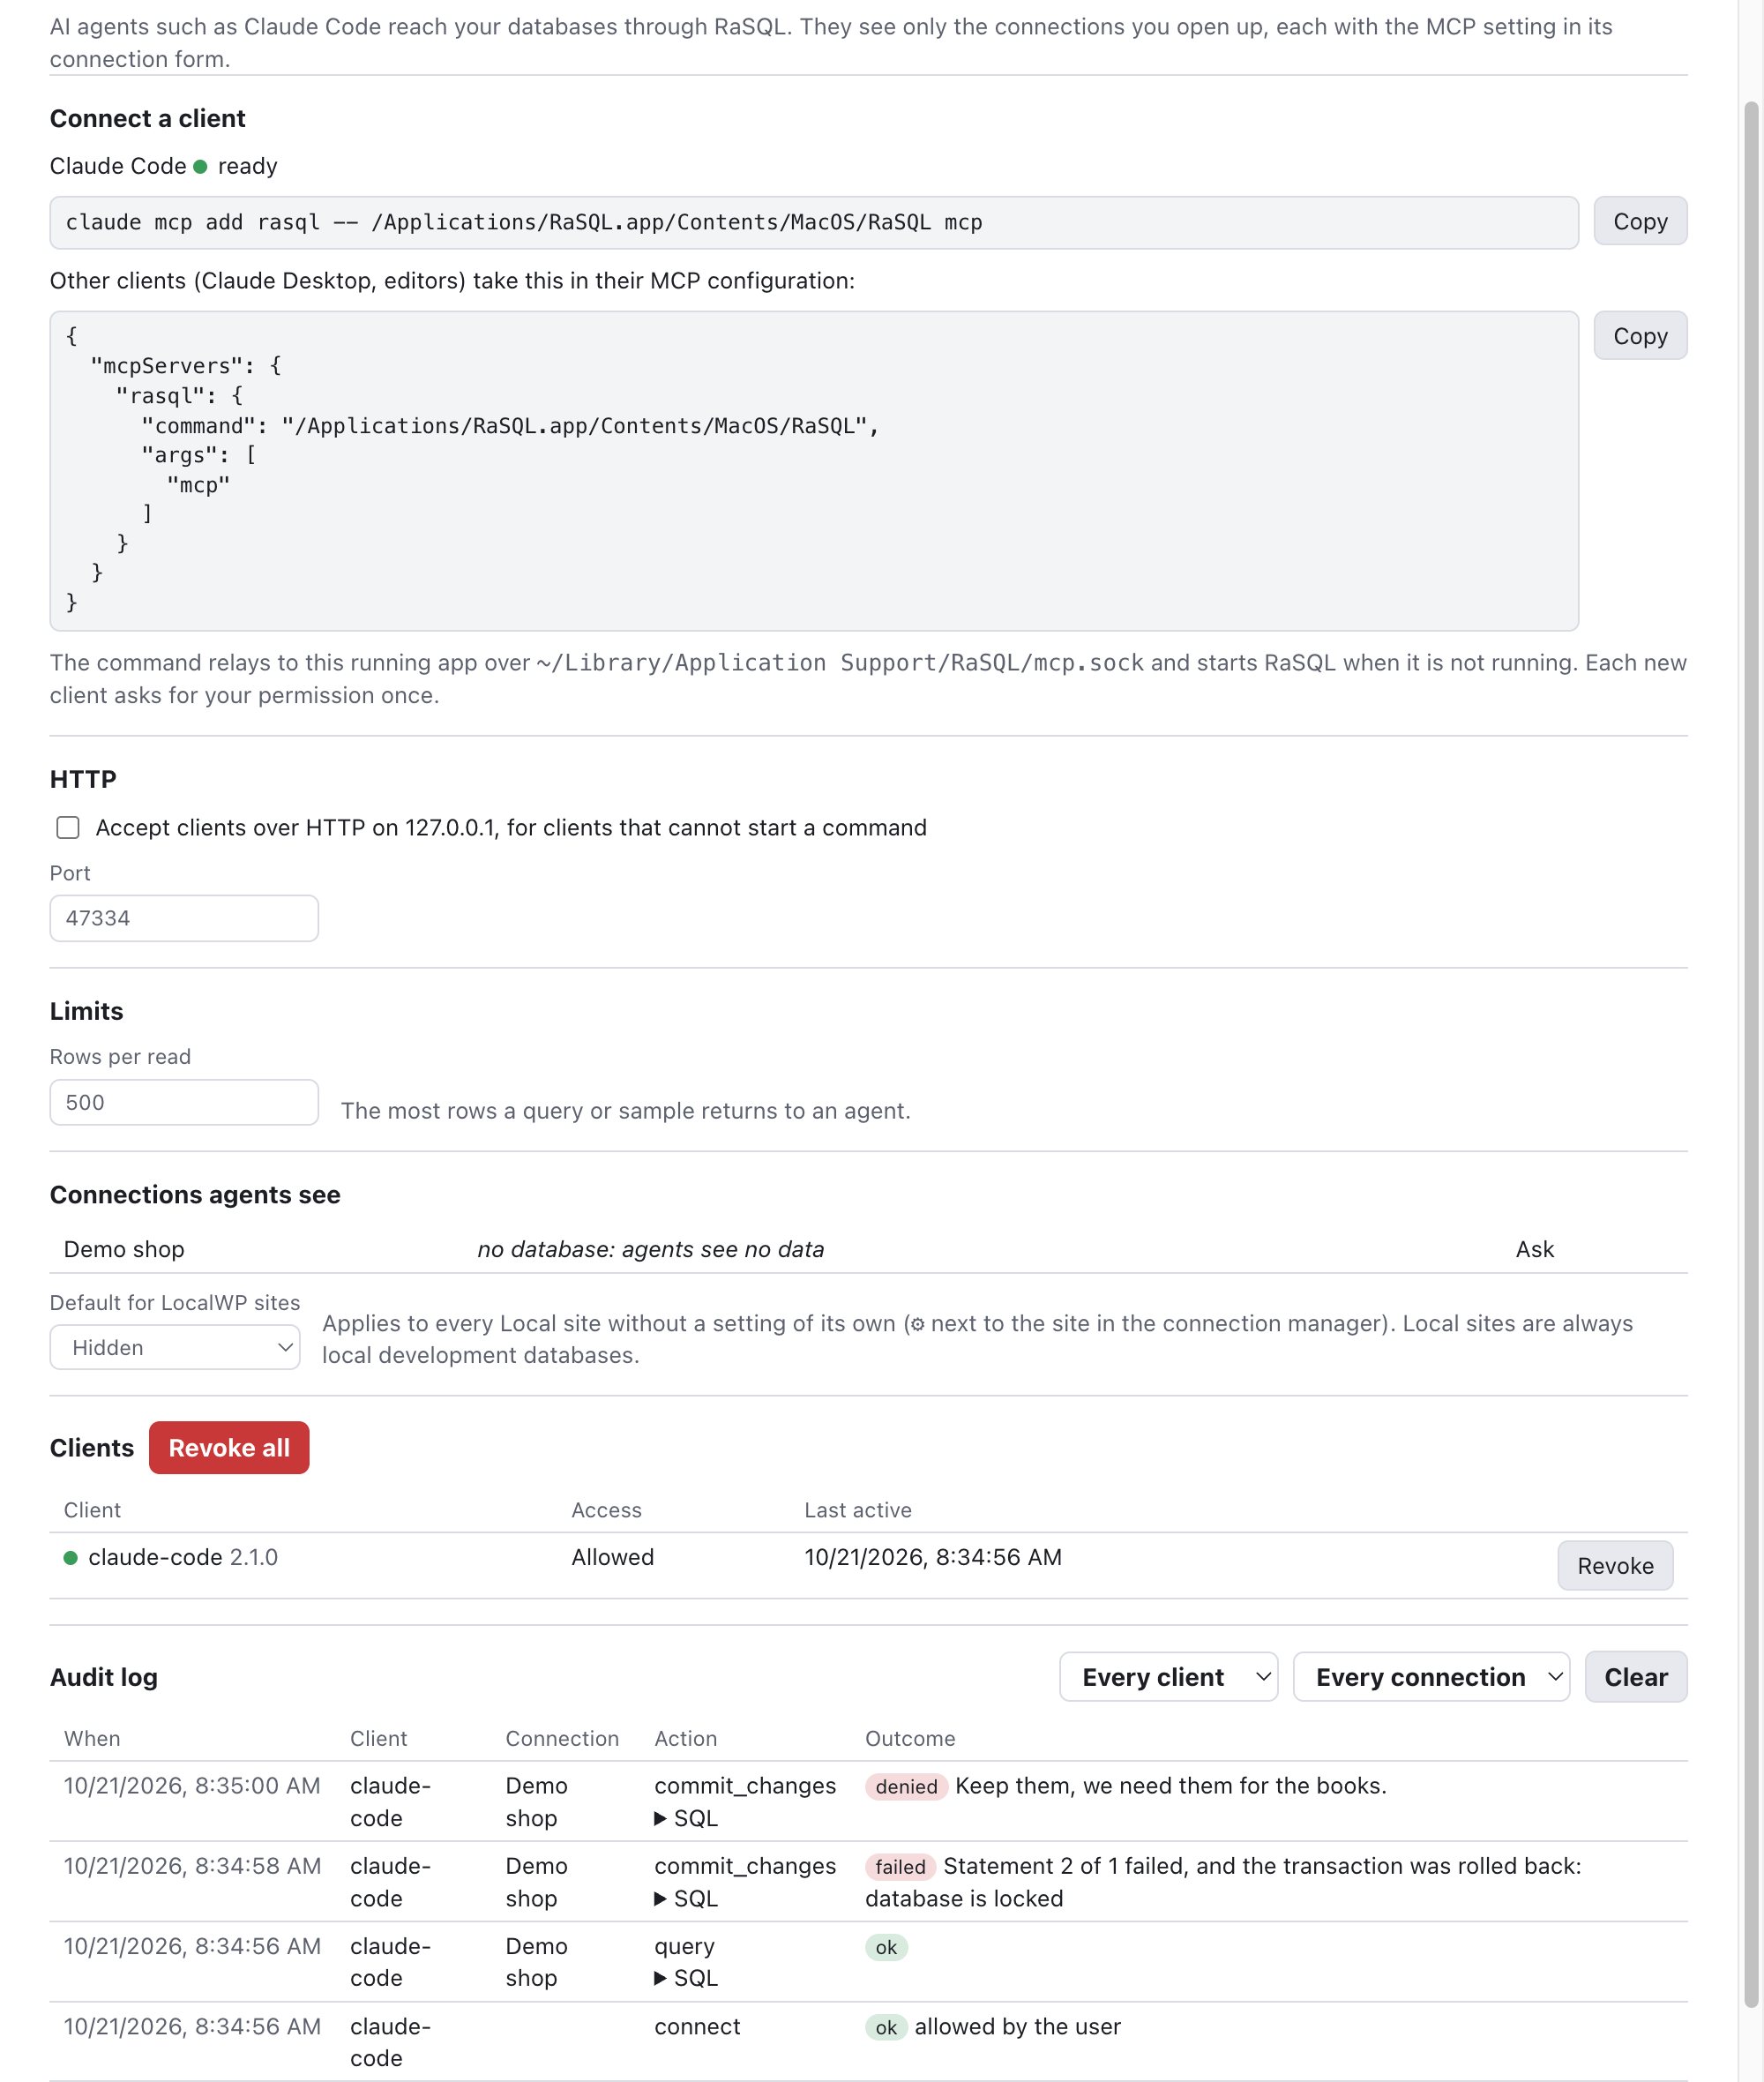The image size is (1764, 2082).
Task: Click the Allowed access cell
Action: [612, 1557]
